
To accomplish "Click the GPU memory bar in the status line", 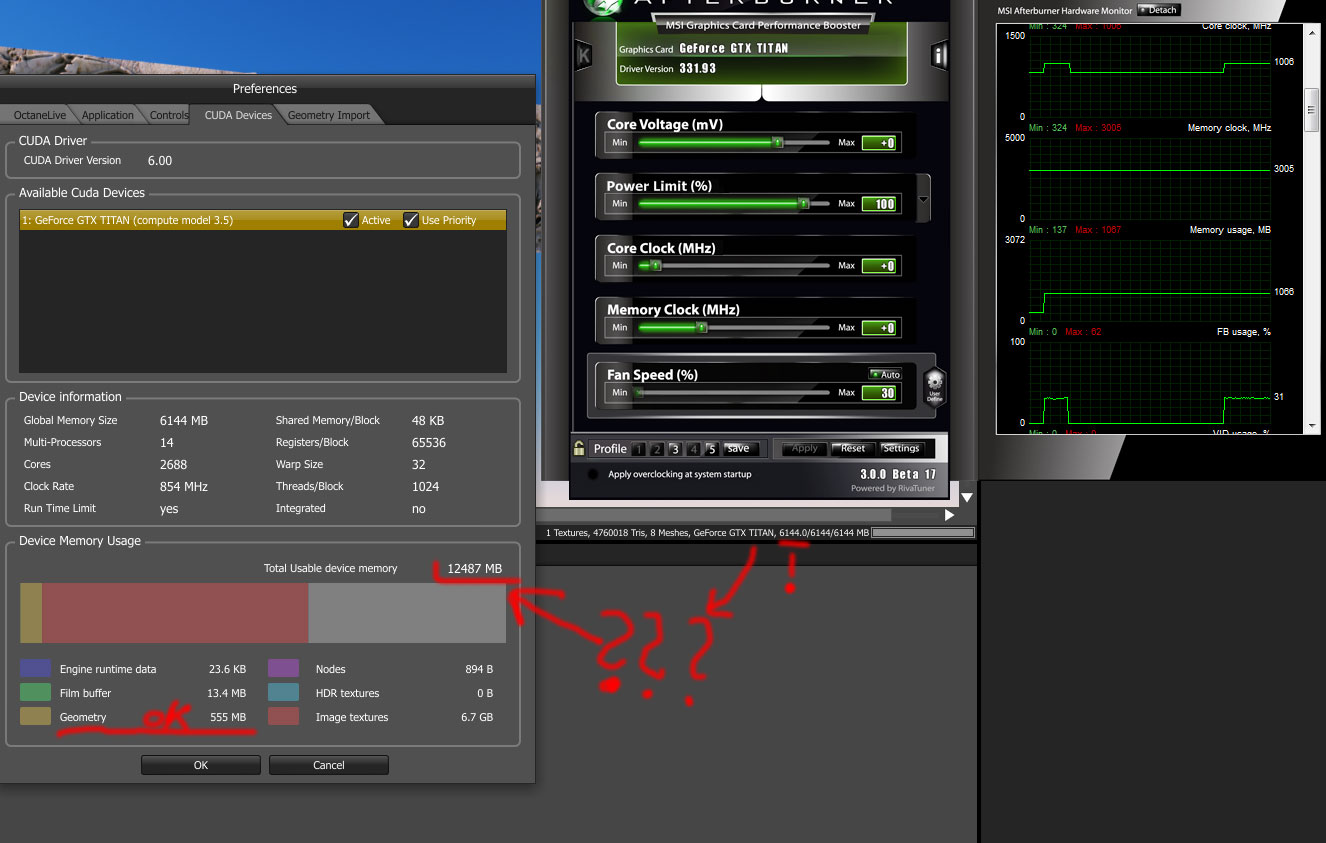I will point(922,533).
